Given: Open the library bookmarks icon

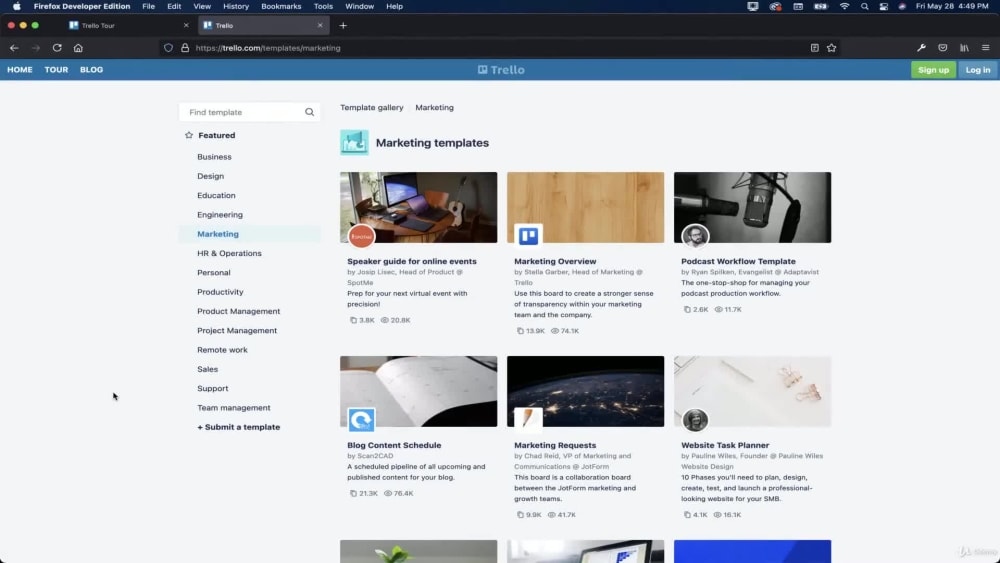Looking at the screenshot, I should (x=964, y=48).
